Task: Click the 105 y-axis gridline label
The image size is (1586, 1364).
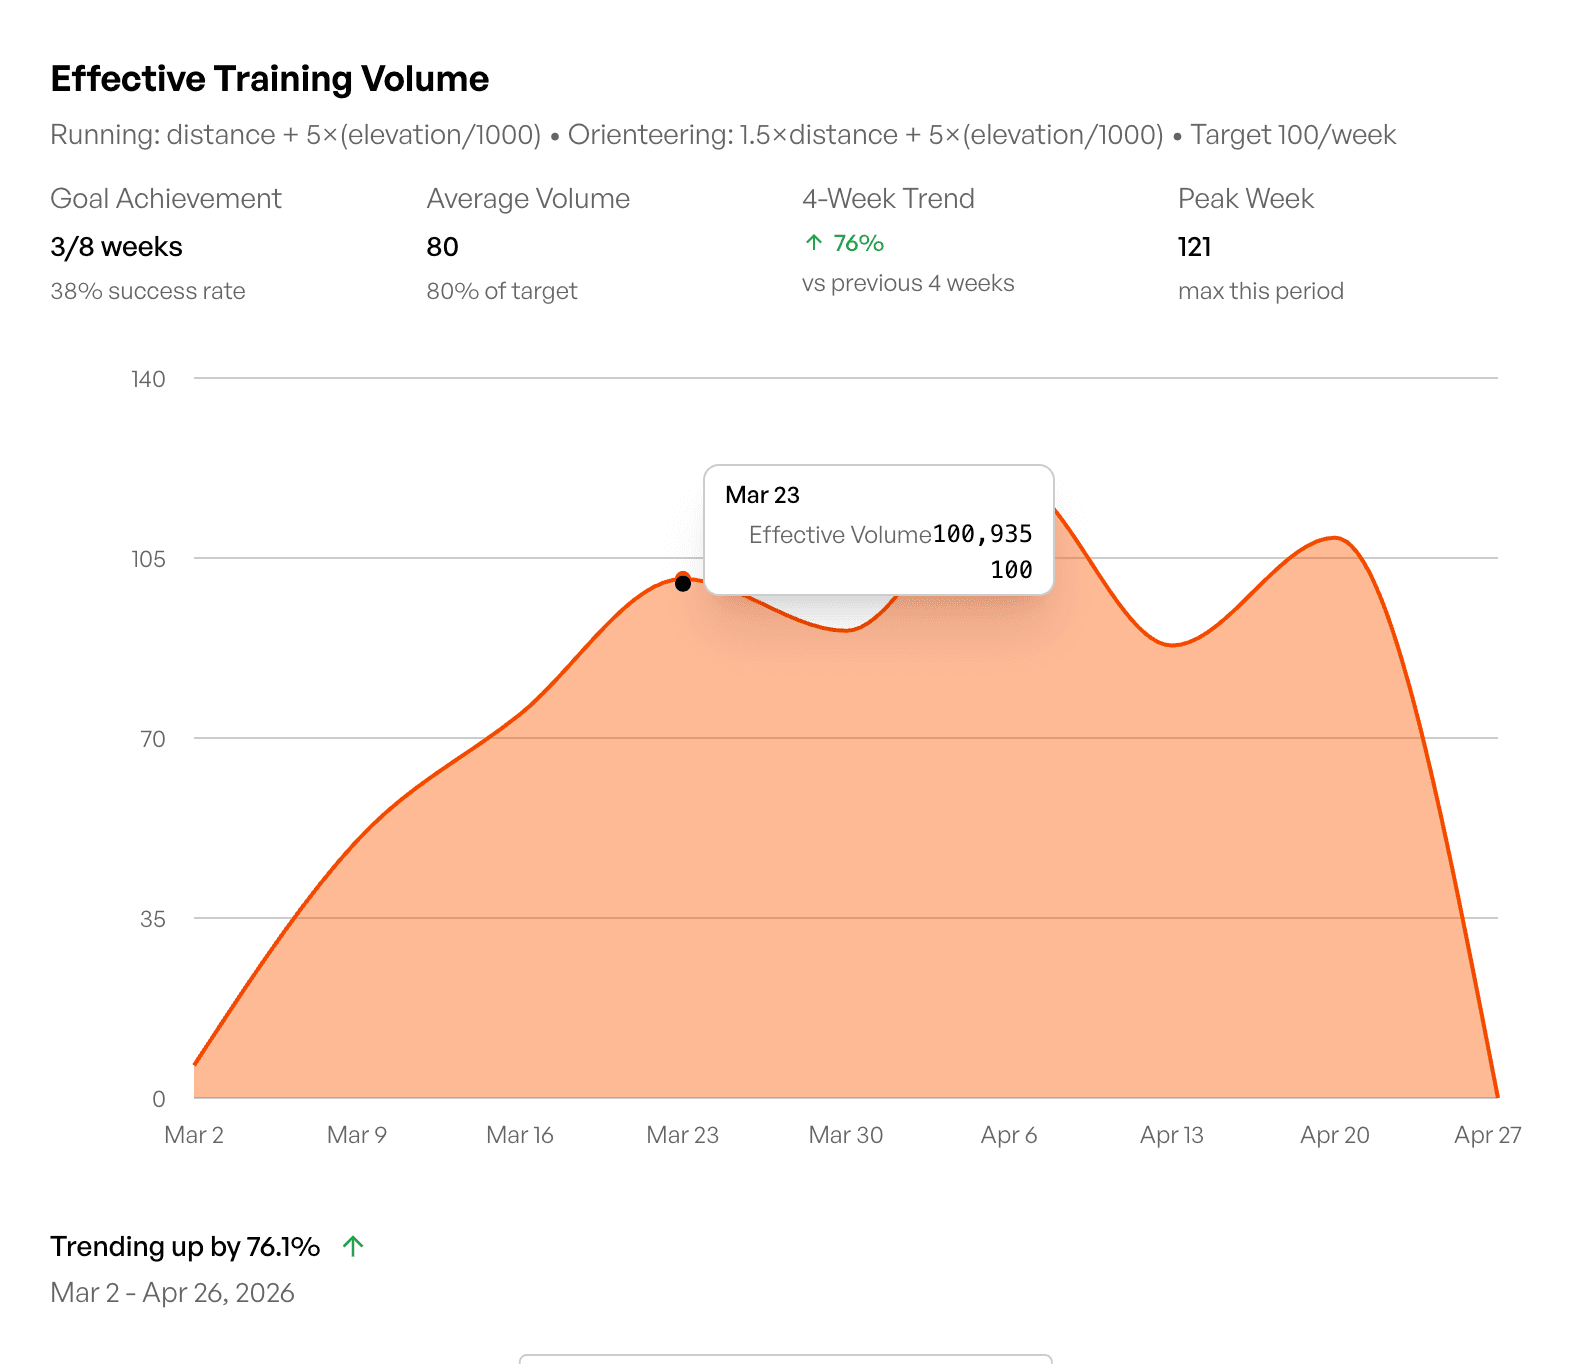Action: 149,559
